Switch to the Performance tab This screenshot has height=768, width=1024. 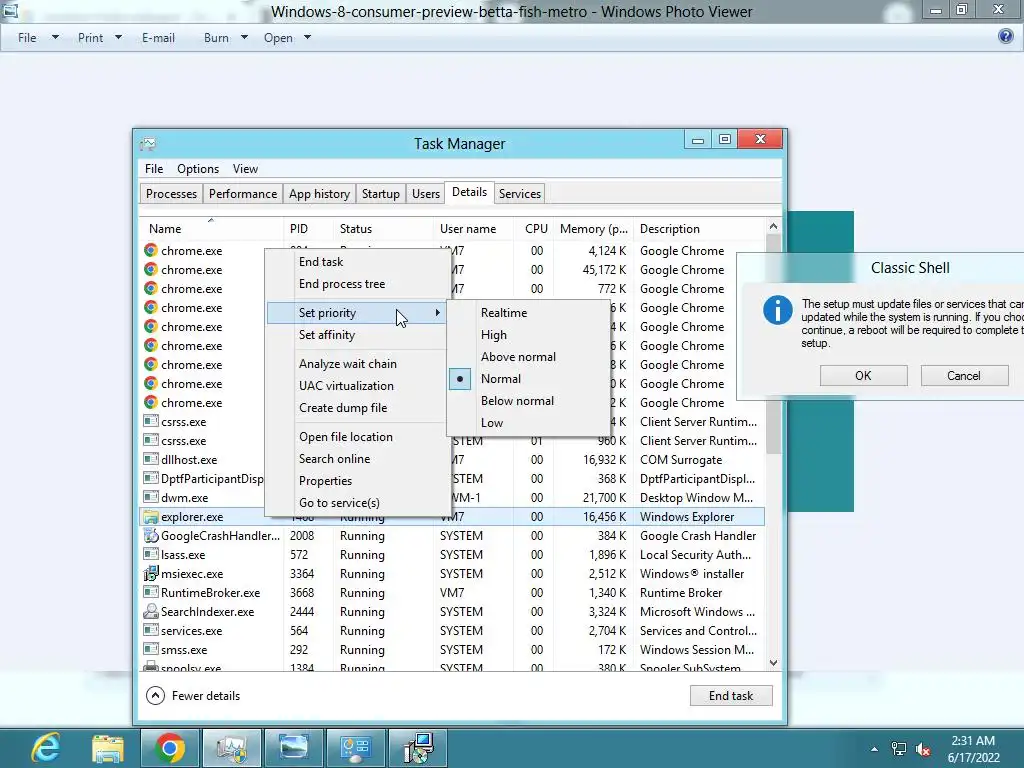(x=243, y=194)
